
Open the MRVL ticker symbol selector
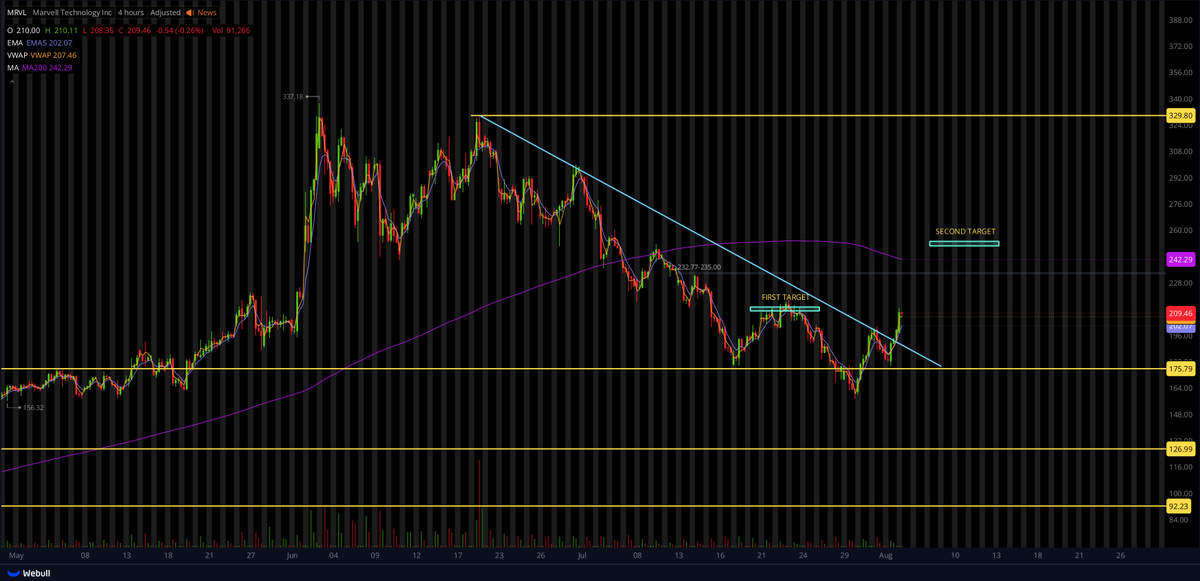[19, 13]
